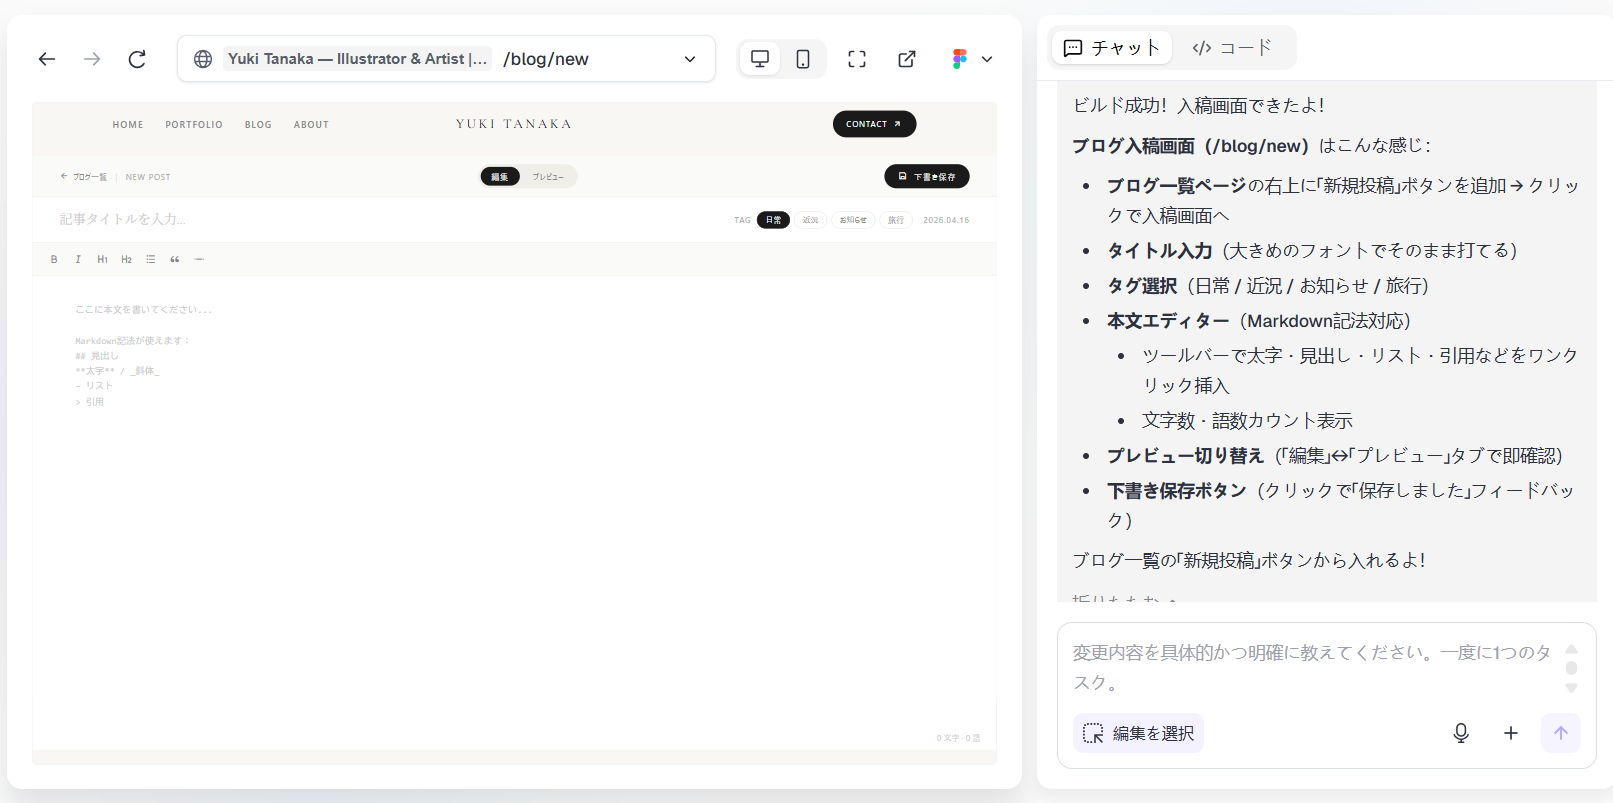Image resolution: width=1613 pixels, height=803 pixels.
Task: Click the 2026.04.16 date text
Action: [x=946, y=220]
